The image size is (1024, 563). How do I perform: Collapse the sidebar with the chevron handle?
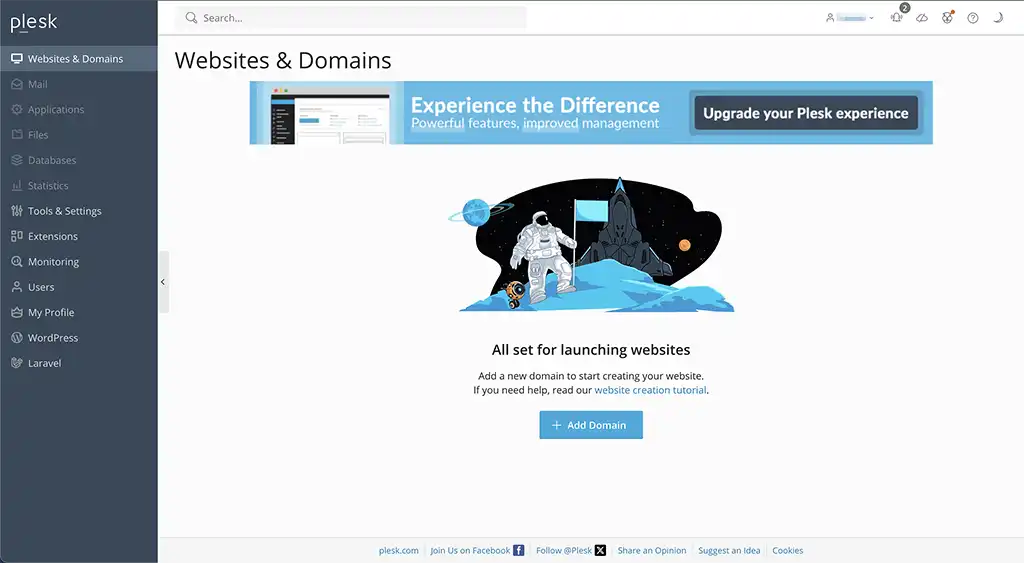[163, 282]
